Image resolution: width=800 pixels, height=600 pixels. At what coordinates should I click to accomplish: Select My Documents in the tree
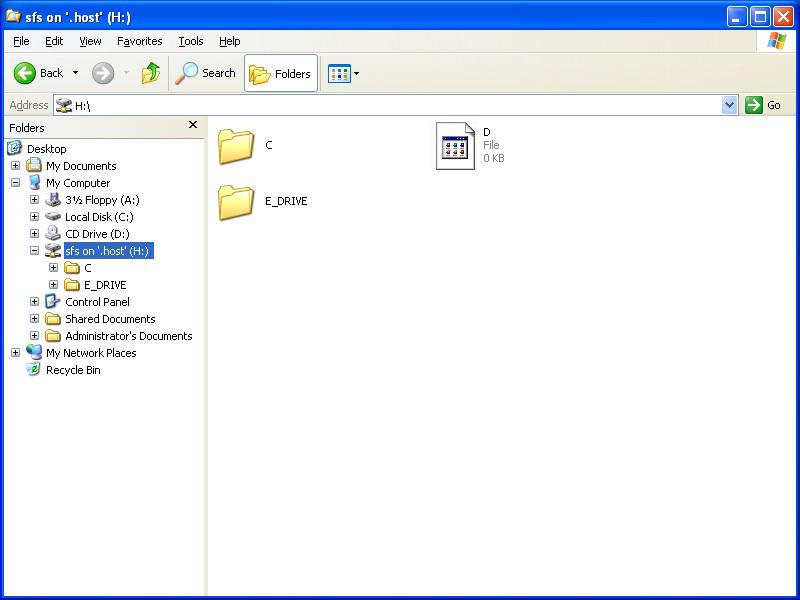click(81, 166)
